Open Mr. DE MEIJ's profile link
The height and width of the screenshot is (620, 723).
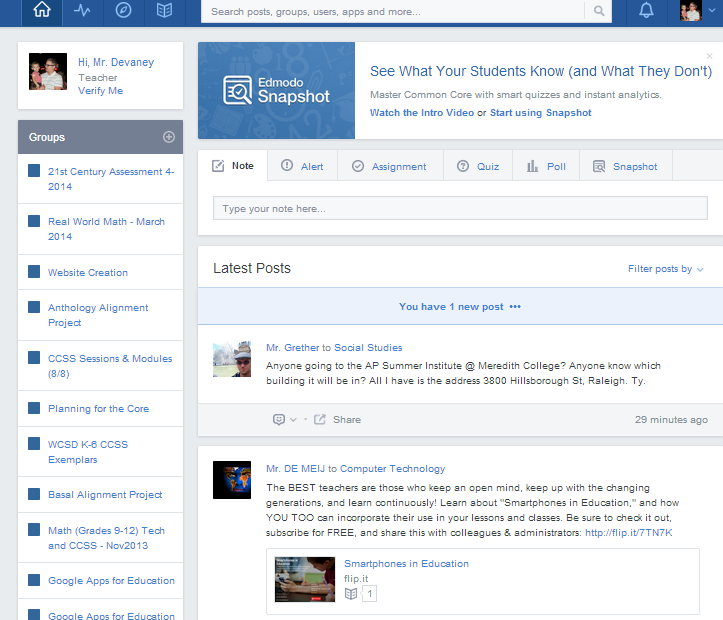click(296, 469)
